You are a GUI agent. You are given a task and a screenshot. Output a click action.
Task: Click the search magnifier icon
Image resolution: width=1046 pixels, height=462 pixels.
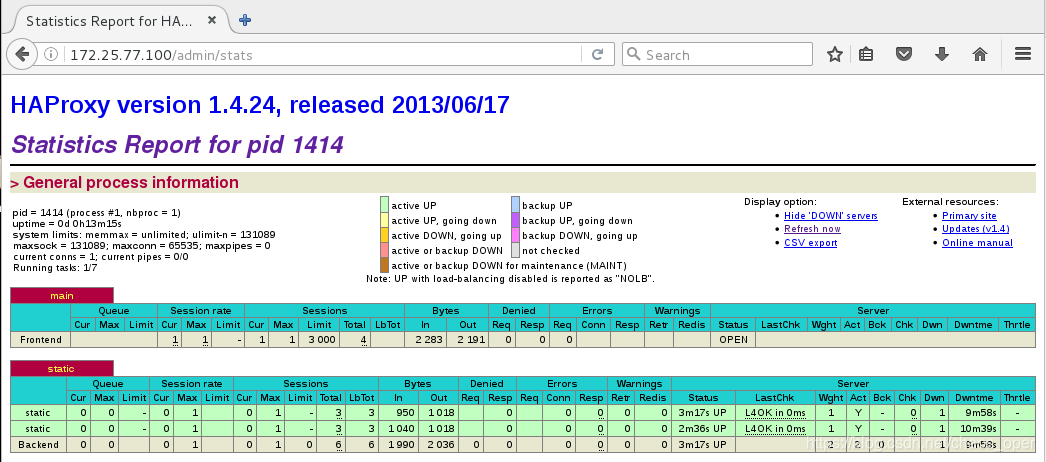(x=634, y=54)
